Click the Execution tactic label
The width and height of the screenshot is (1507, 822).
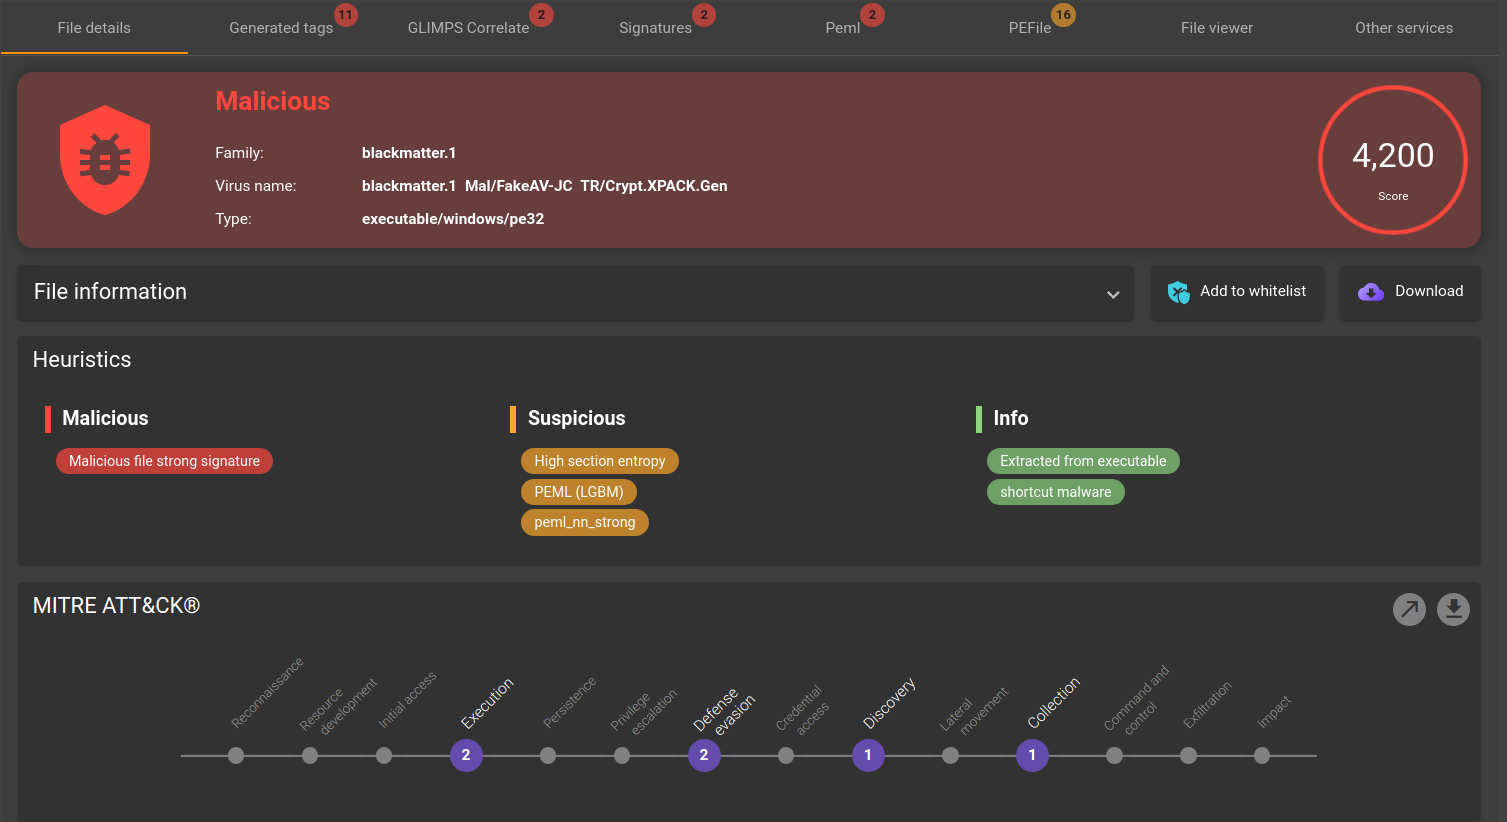coord(487,703)
